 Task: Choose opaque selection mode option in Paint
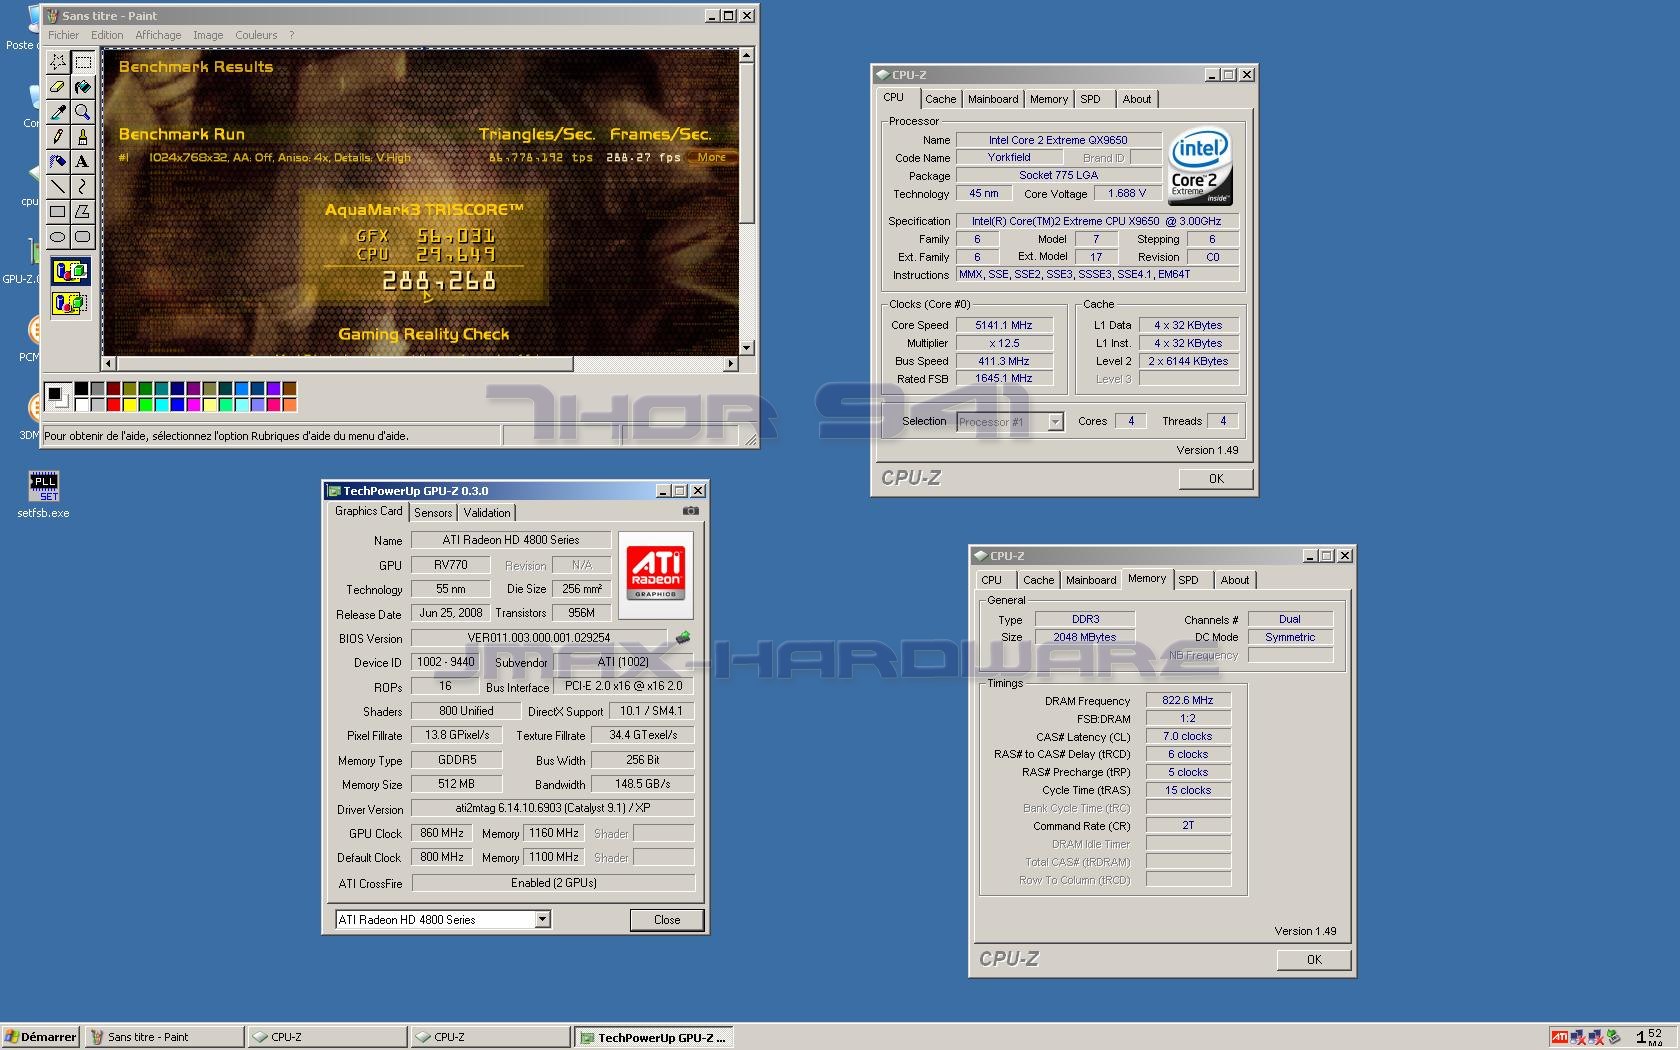click(x=70, y=271)
